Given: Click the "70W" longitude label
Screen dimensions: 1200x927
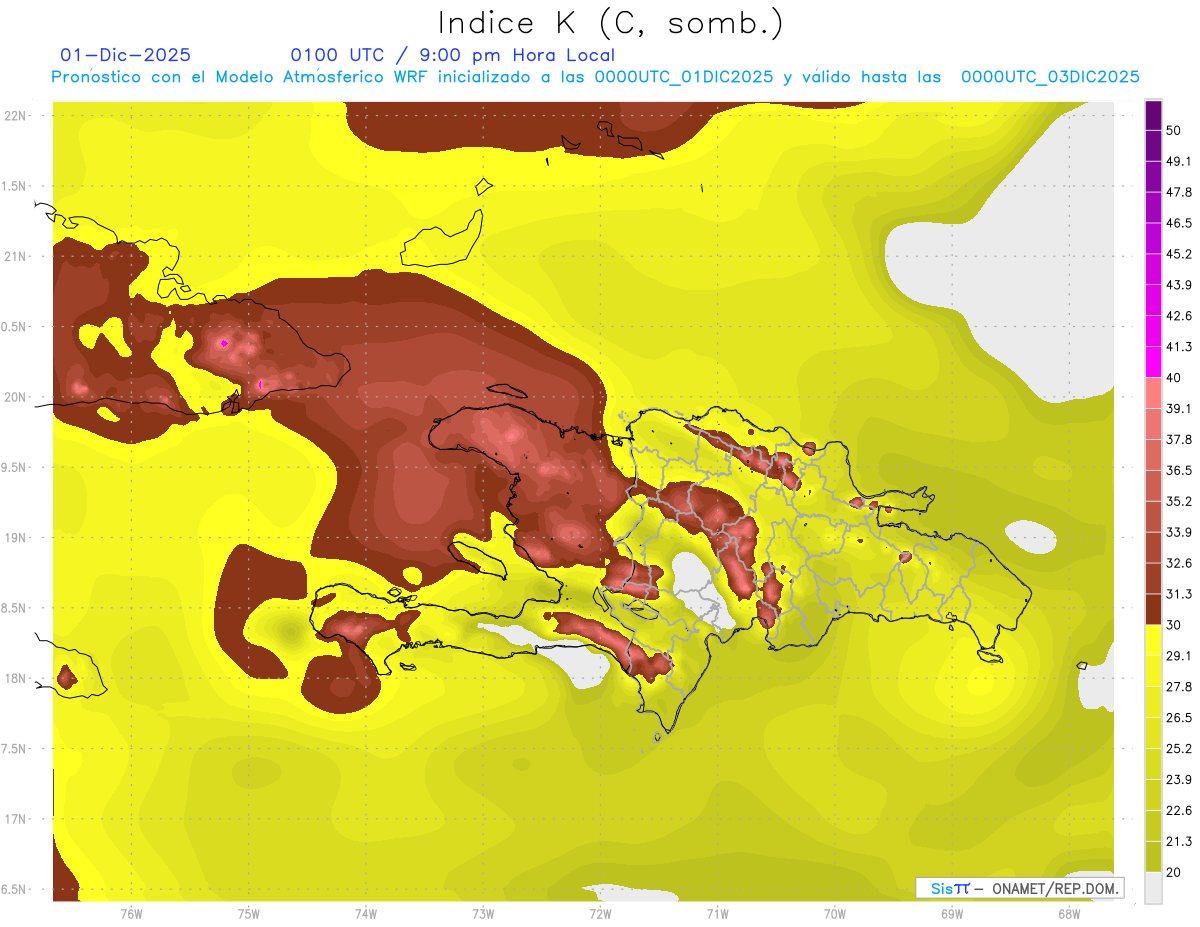Looking at the screenshot, I should [834, 912].
